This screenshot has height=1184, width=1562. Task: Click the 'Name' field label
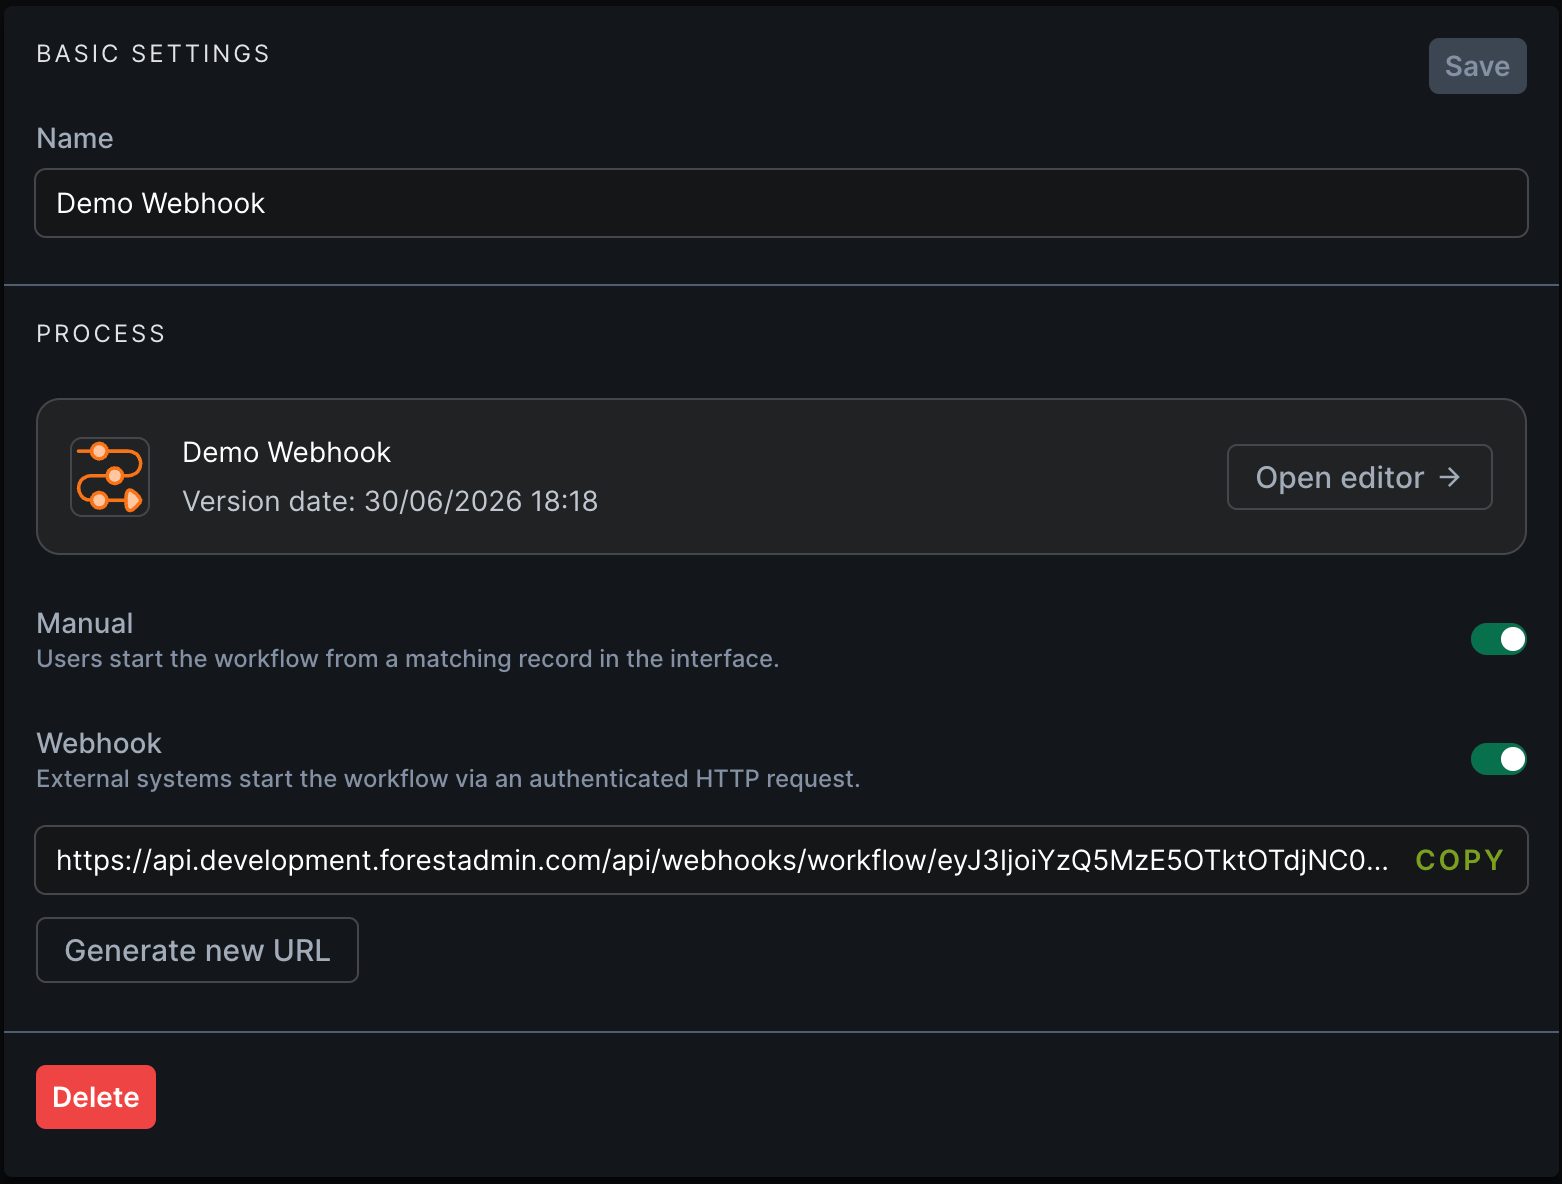pyautogui.click(x=75, y=138)
